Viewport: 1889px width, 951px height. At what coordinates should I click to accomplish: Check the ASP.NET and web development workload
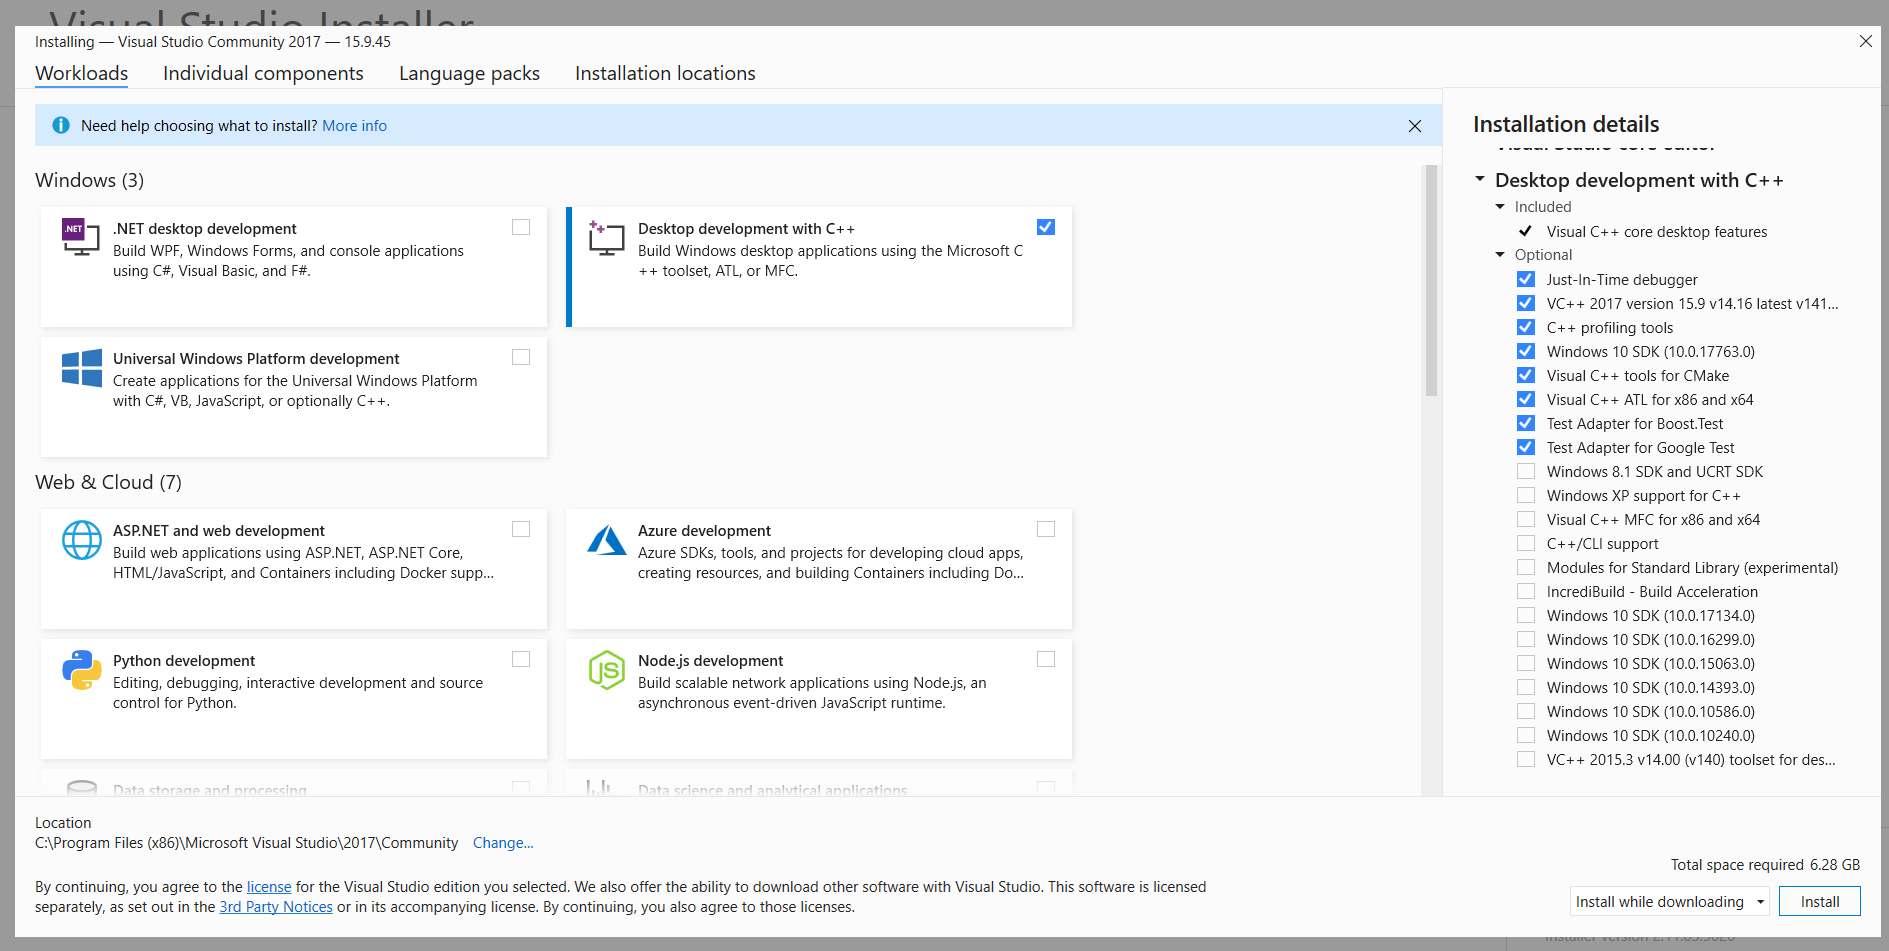point(521,529)
